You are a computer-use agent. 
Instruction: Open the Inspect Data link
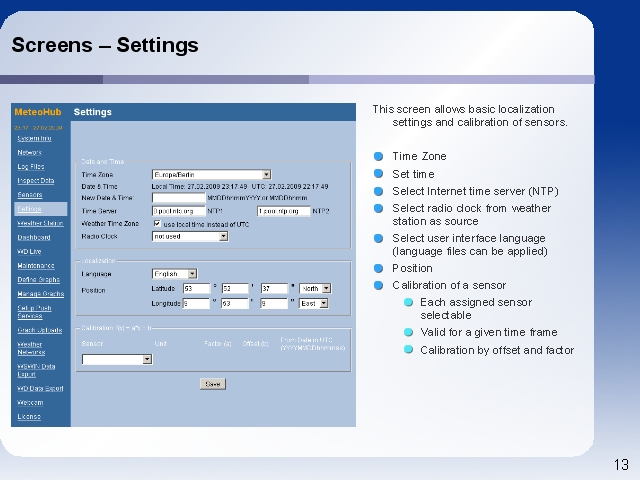(x=36, y=181)
